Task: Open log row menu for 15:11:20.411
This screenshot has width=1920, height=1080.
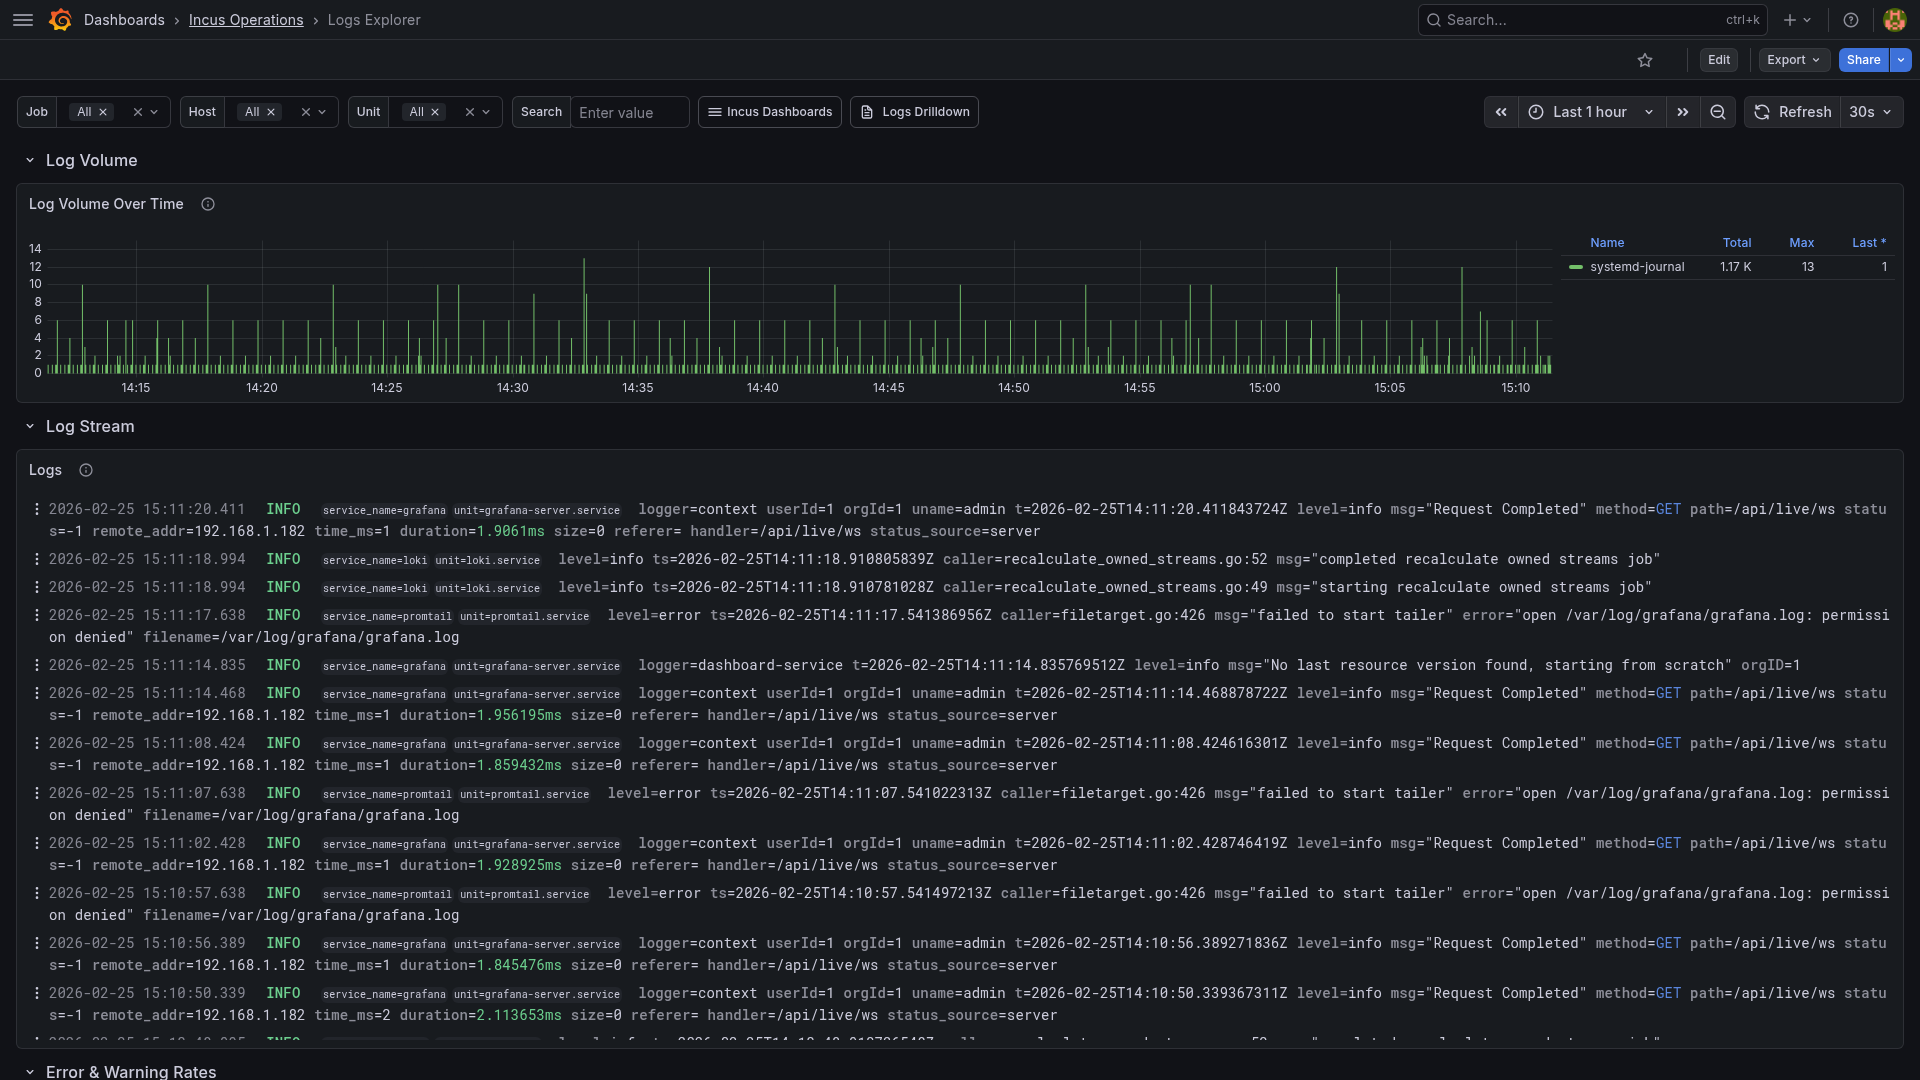Action: click(x=37, y=509)
